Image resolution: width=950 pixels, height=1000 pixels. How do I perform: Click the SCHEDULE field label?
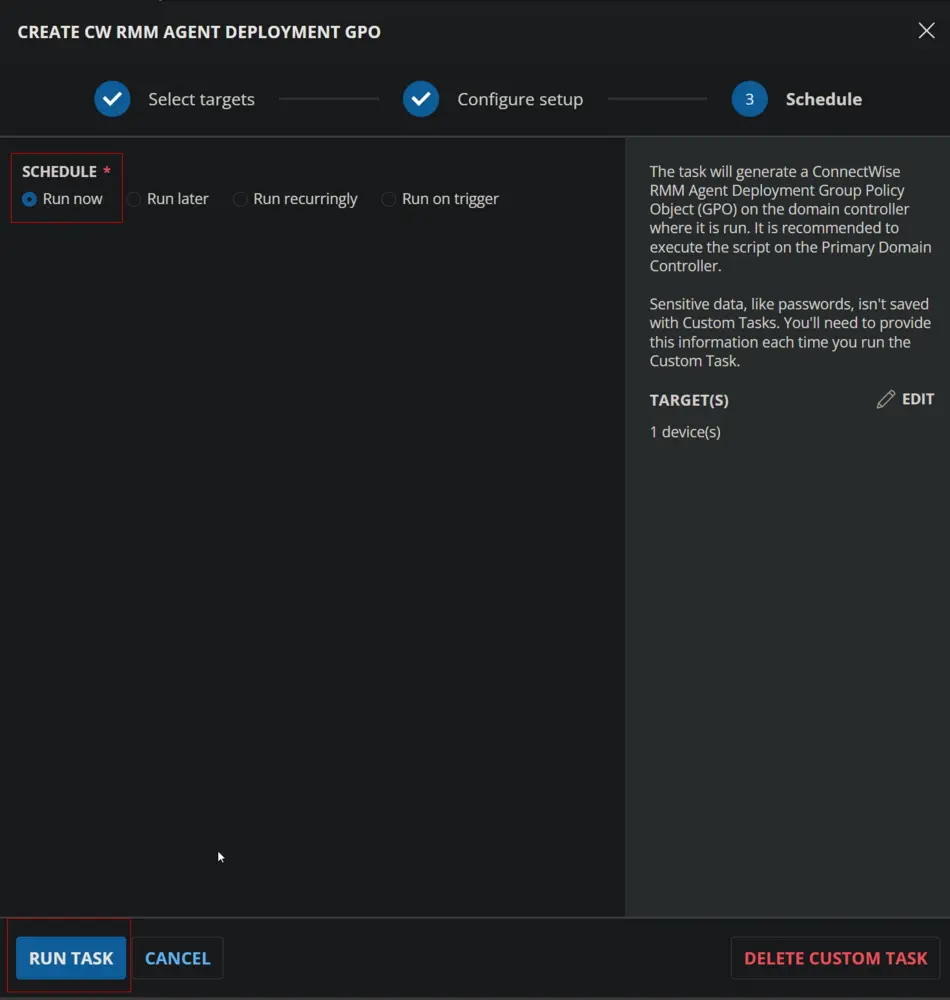point(59,172)
